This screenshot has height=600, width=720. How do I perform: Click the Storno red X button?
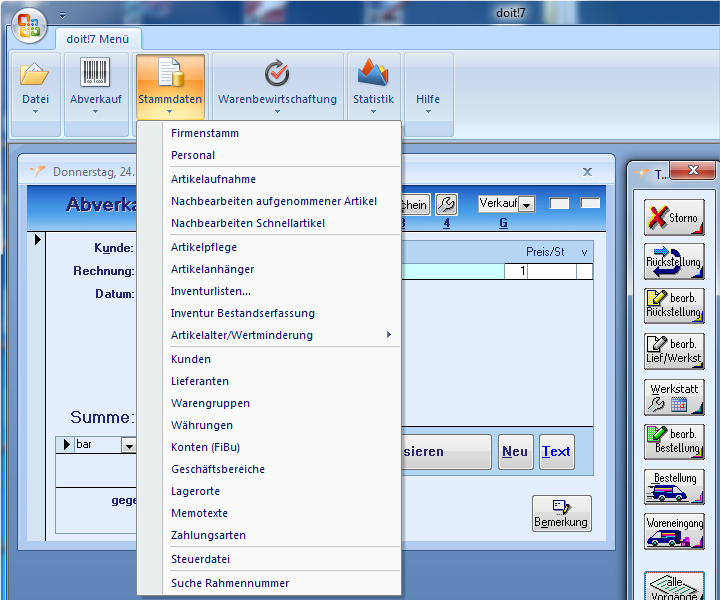(674, 217)
